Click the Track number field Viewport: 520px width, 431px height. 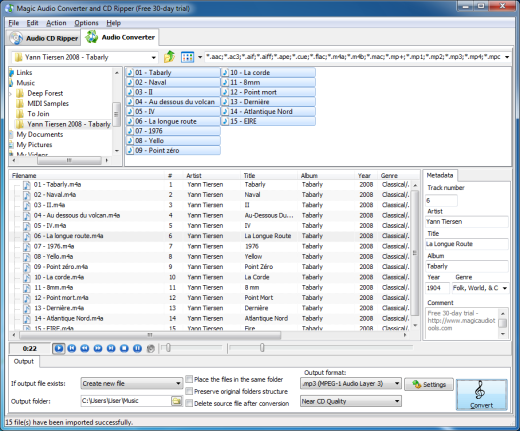coord(441,201)
